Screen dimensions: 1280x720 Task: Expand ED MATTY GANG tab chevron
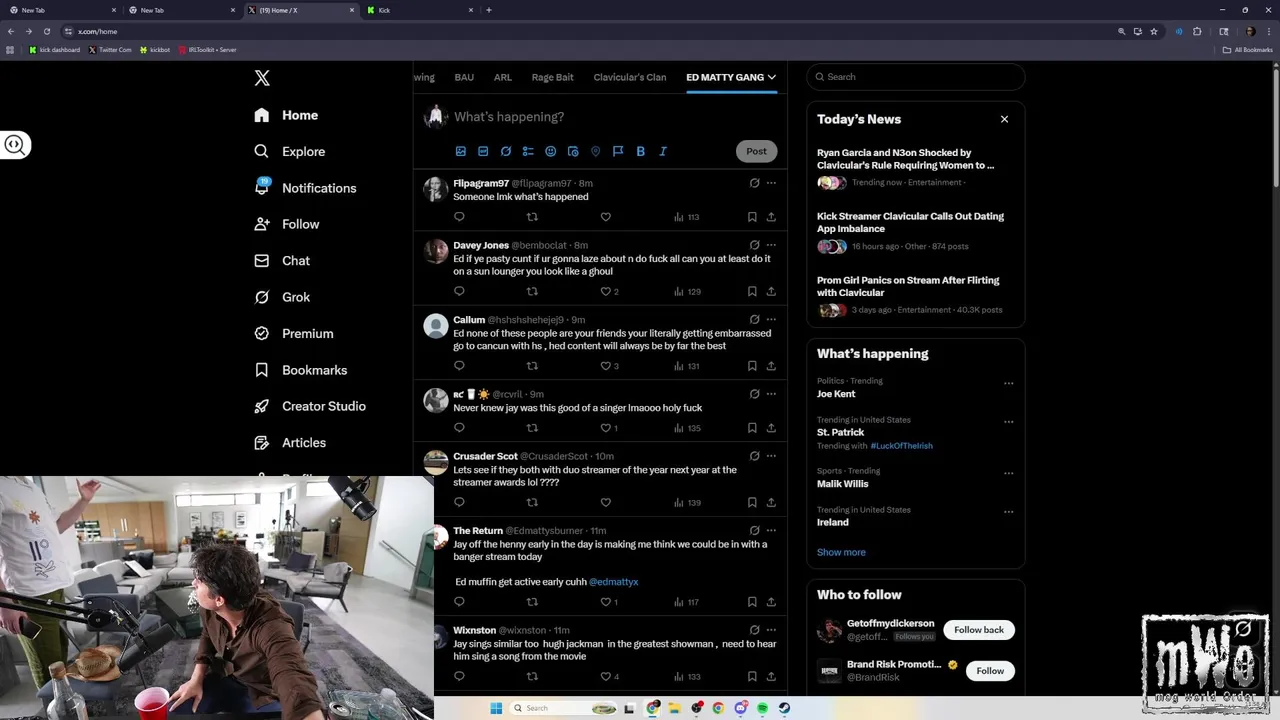tap(771, 77)
